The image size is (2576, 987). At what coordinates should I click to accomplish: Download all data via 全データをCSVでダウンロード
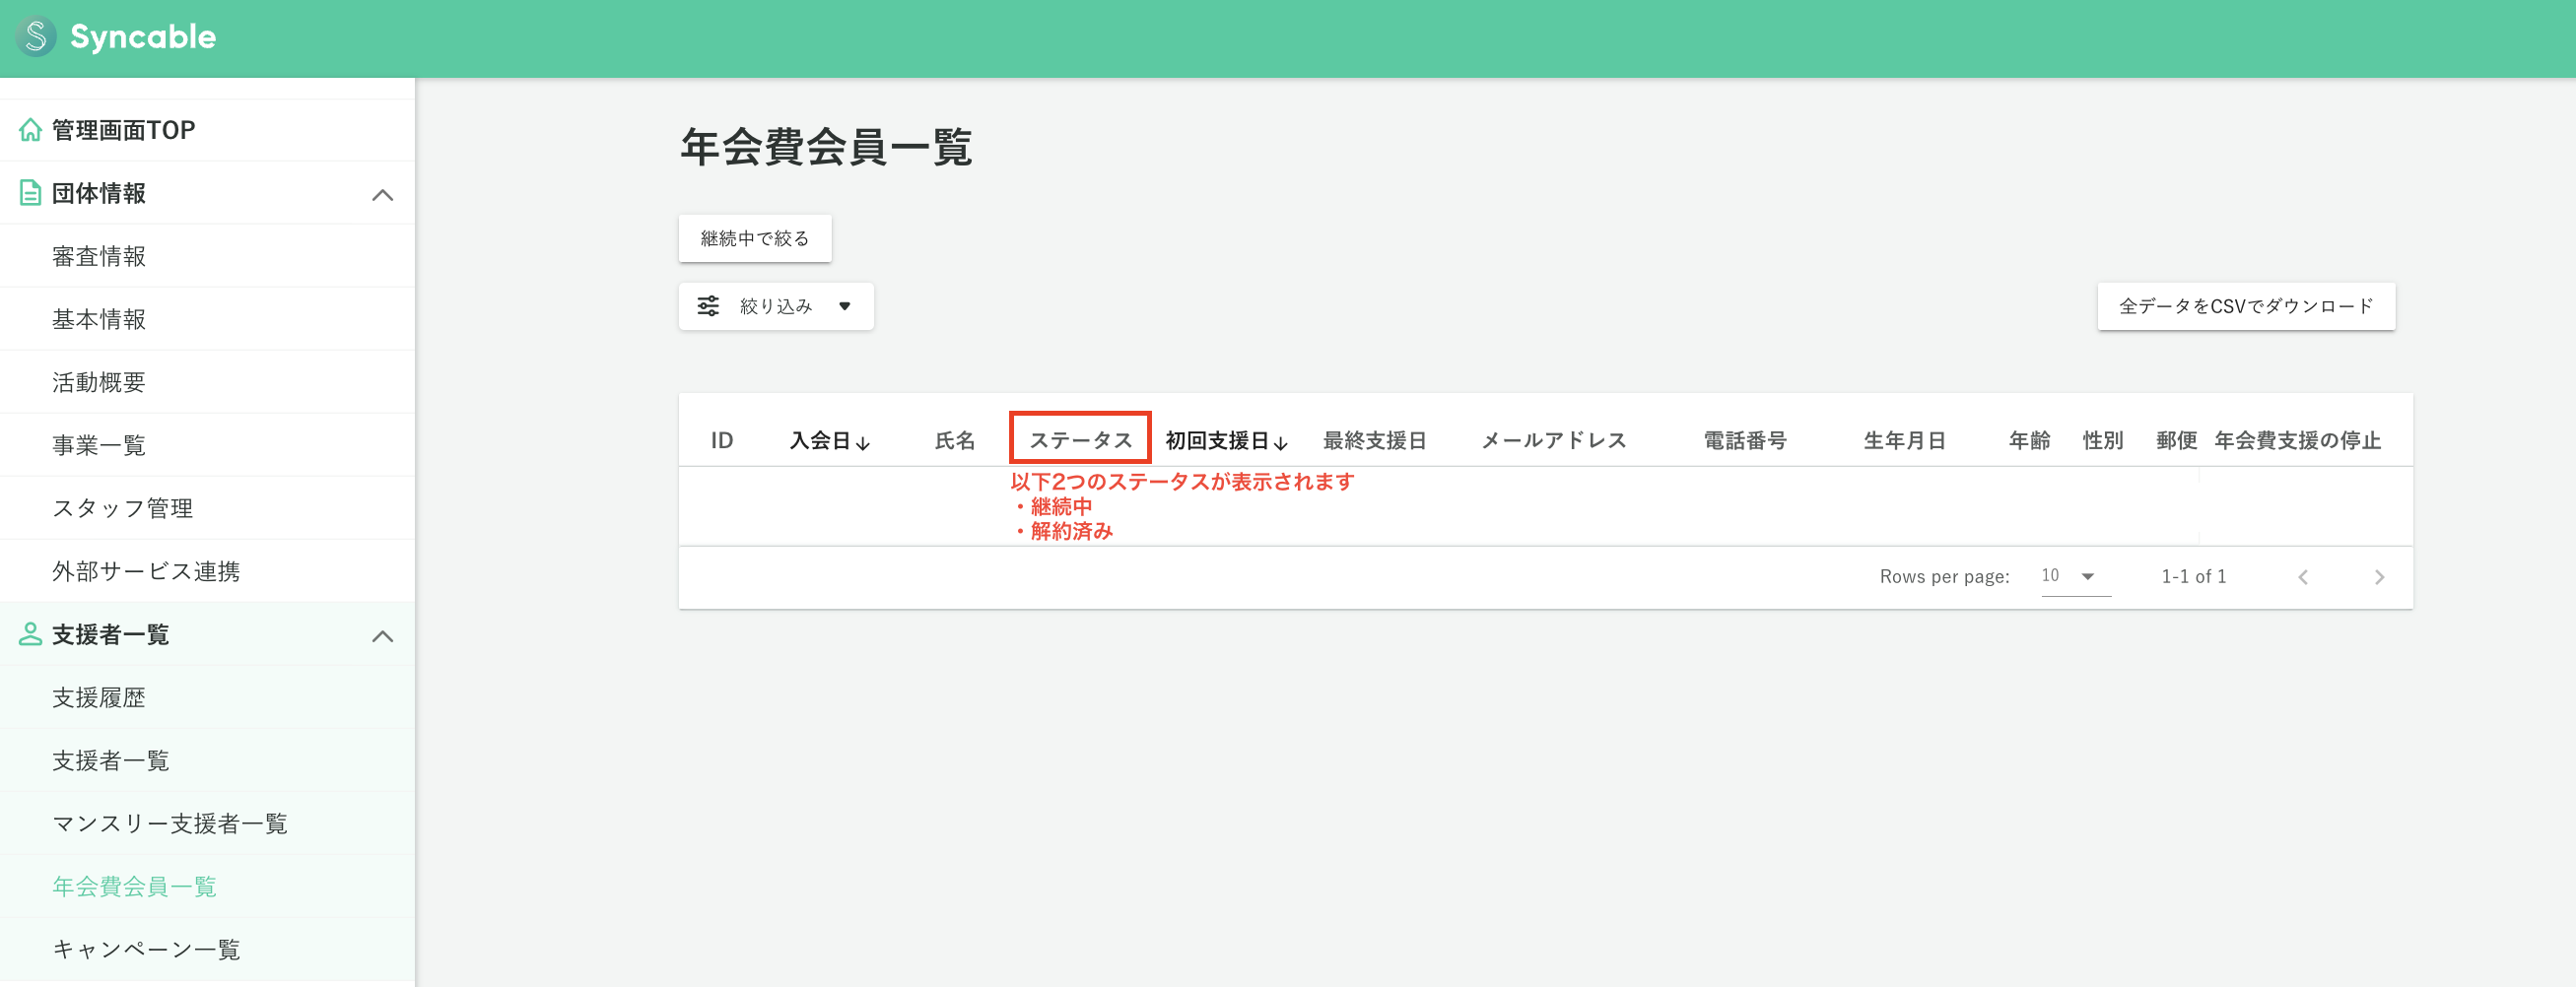click(x=2245, y=306)
